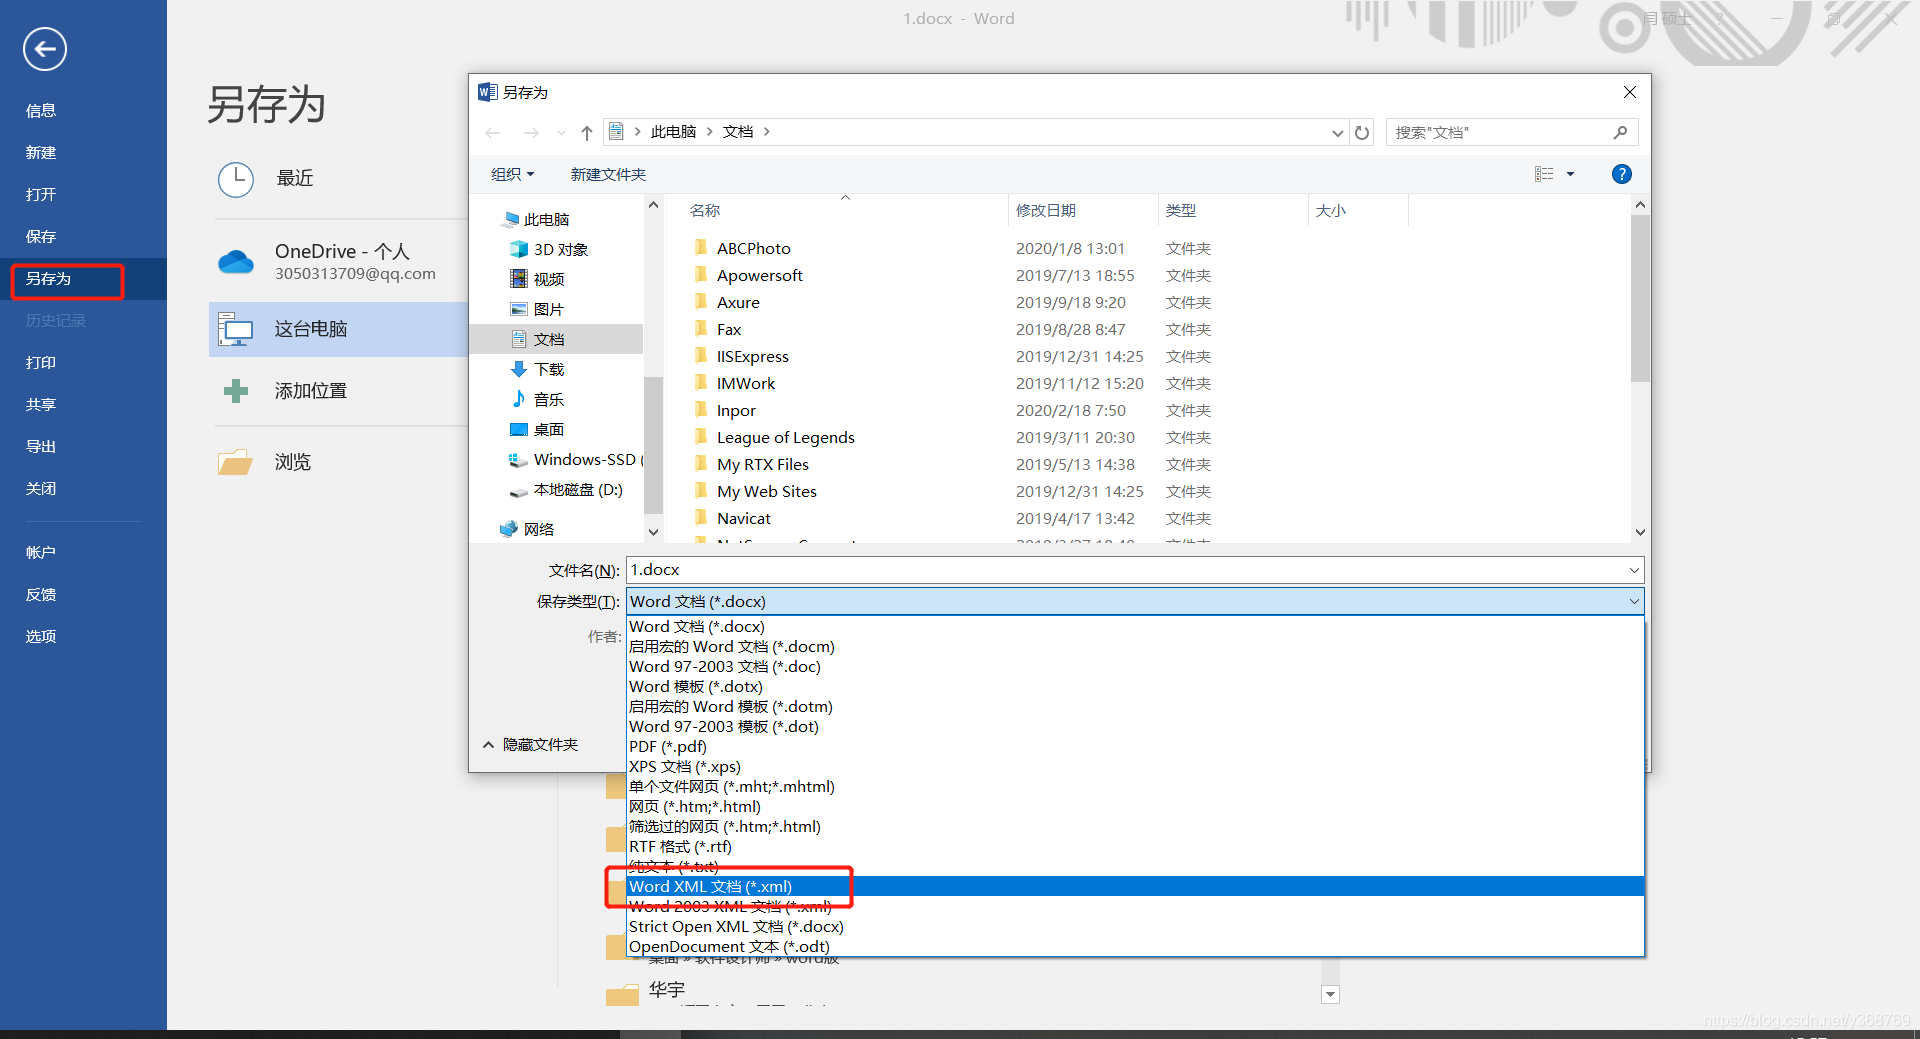Choose XPS 文档 (*.xps) format

pos(1135,766)
